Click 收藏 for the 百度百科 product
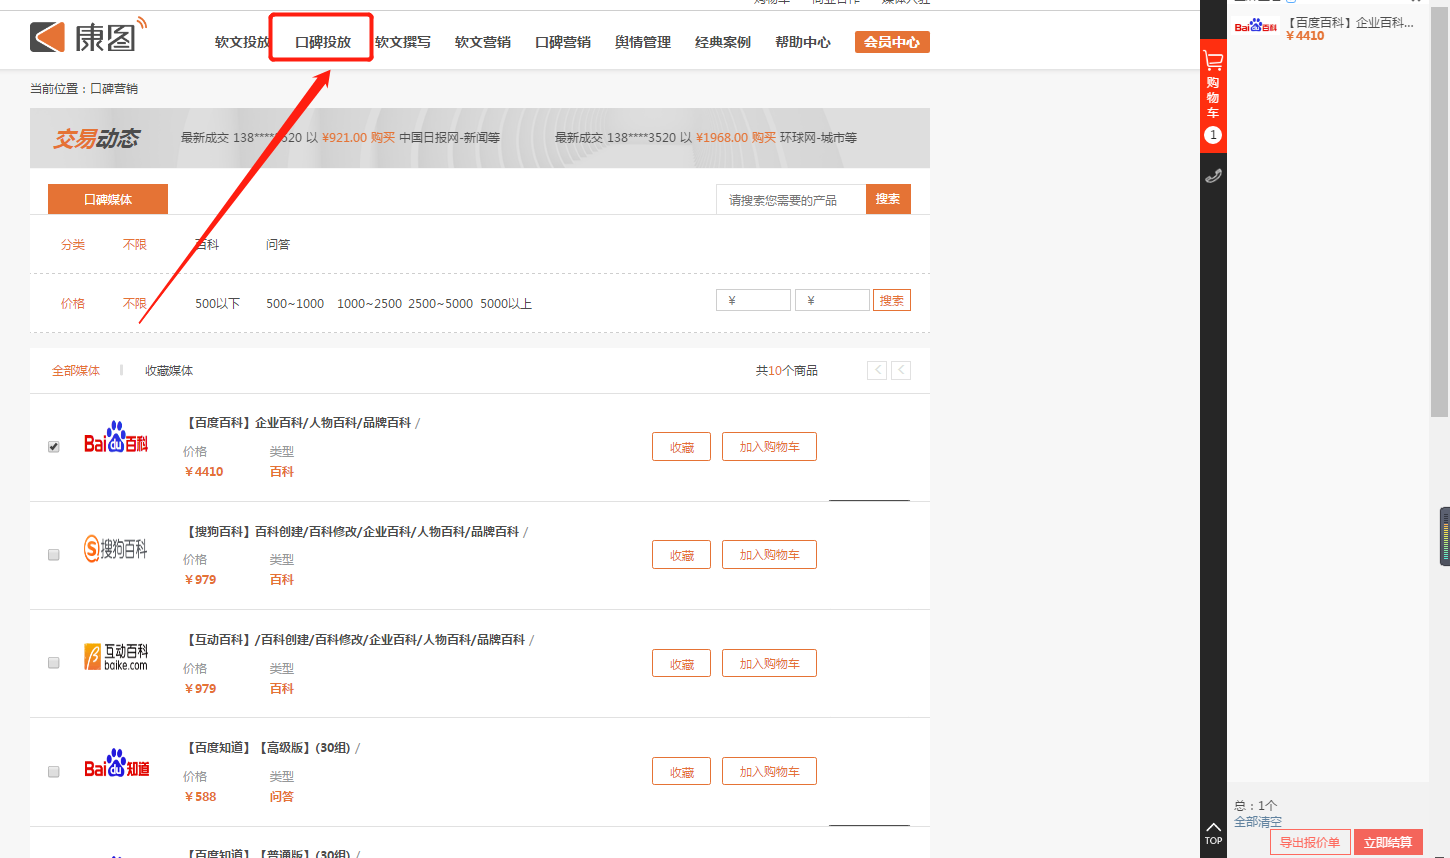This screenshot has width=1450, height=858. [x=682, y=447]
